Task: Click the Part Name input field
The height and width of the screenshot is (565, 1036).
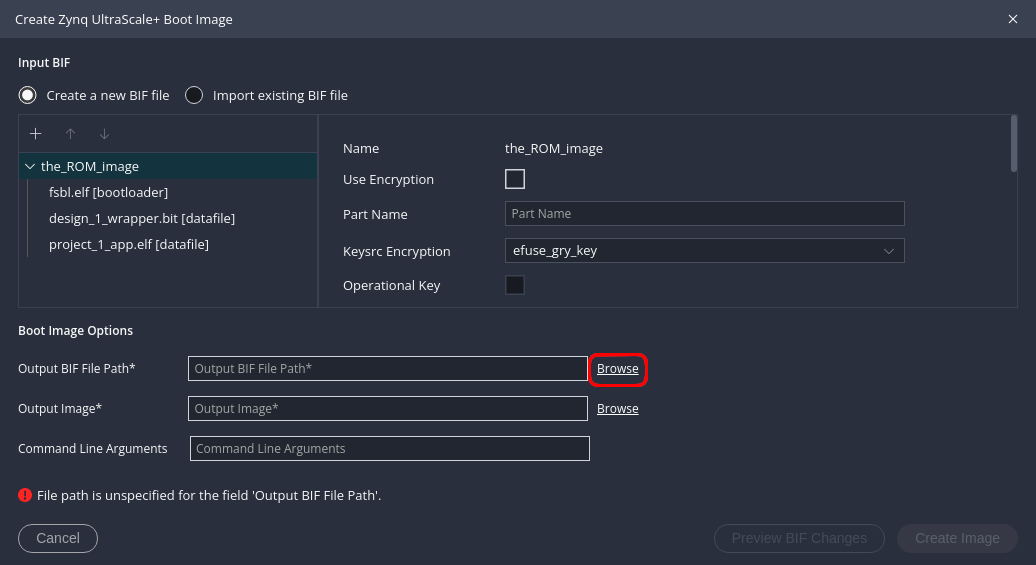Action: click(704, 214)
